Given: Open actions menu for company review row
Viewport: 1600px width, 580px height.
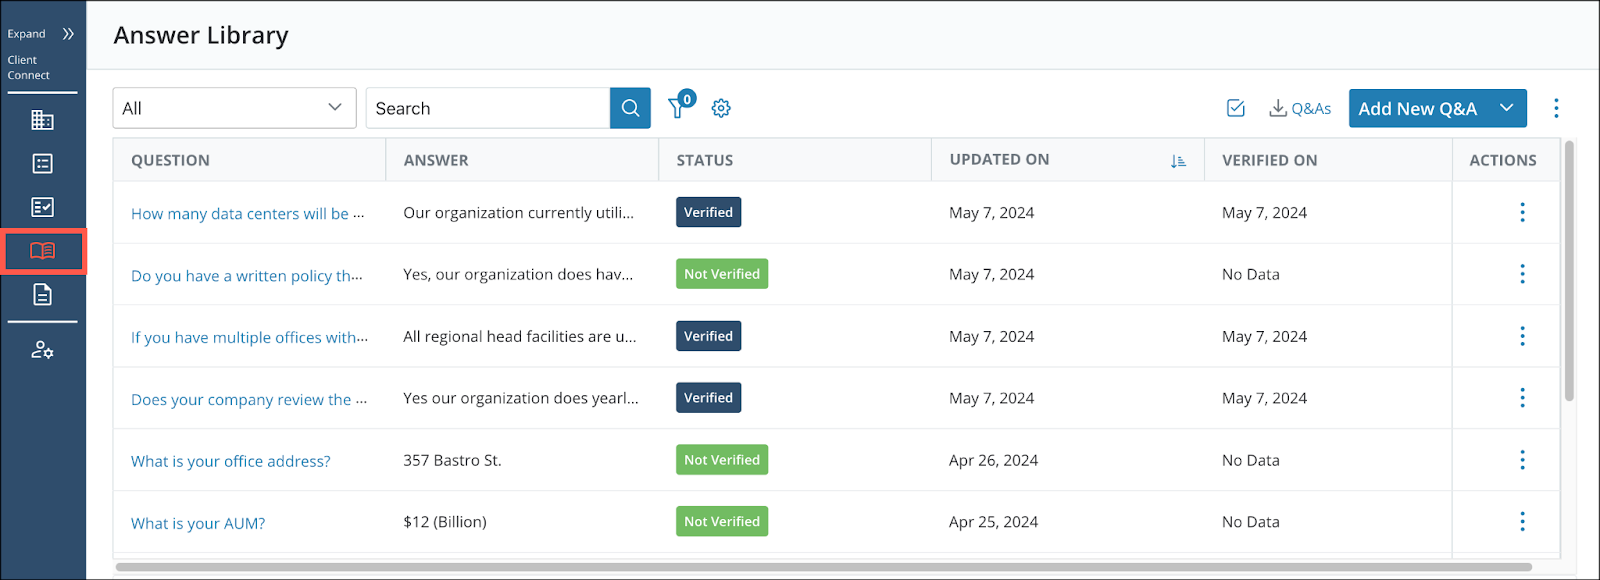Looking at the screenshot, I should pyautogui.click(x=1522, y=398).
